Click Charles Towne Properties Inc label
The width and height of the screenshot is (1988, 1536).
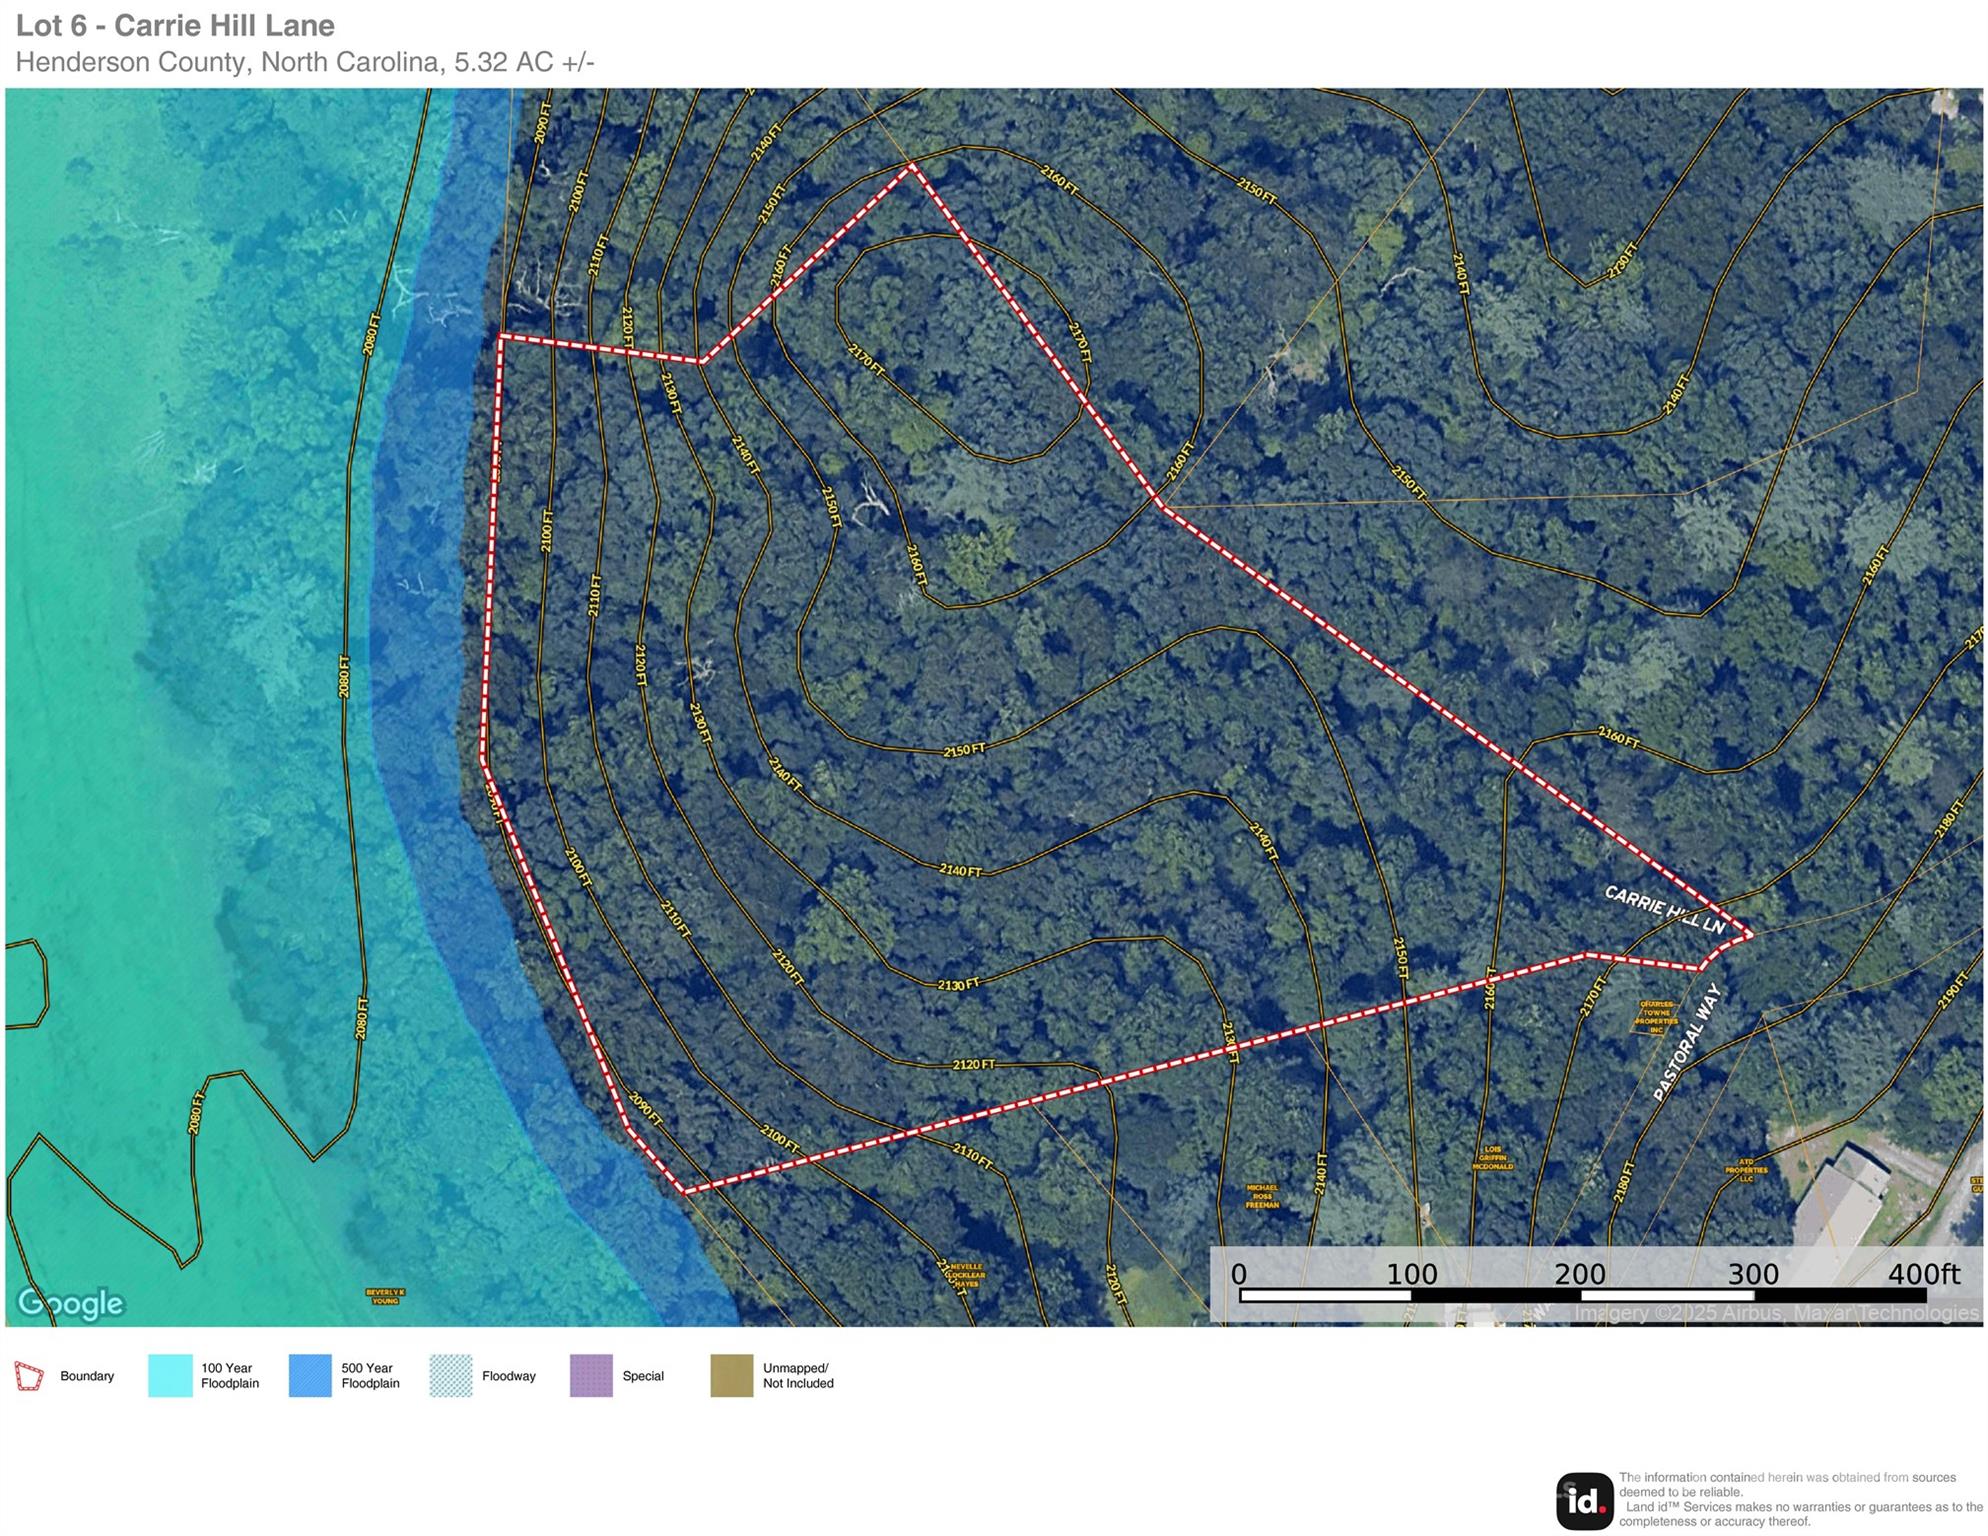1656,1017
